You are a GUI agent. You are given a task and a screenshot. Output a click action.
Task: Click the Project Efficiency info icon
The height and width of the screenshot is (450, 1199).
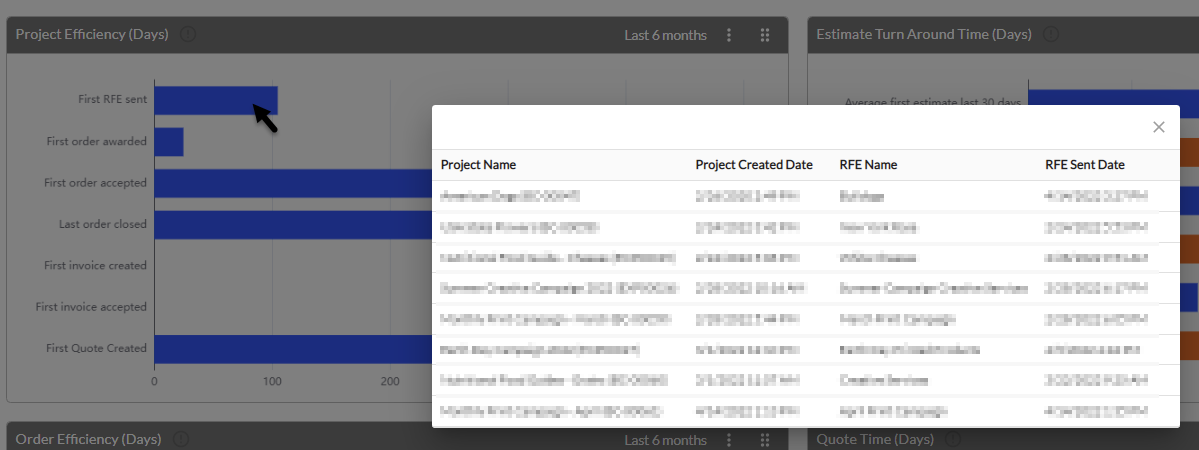(x=187, y=34)
